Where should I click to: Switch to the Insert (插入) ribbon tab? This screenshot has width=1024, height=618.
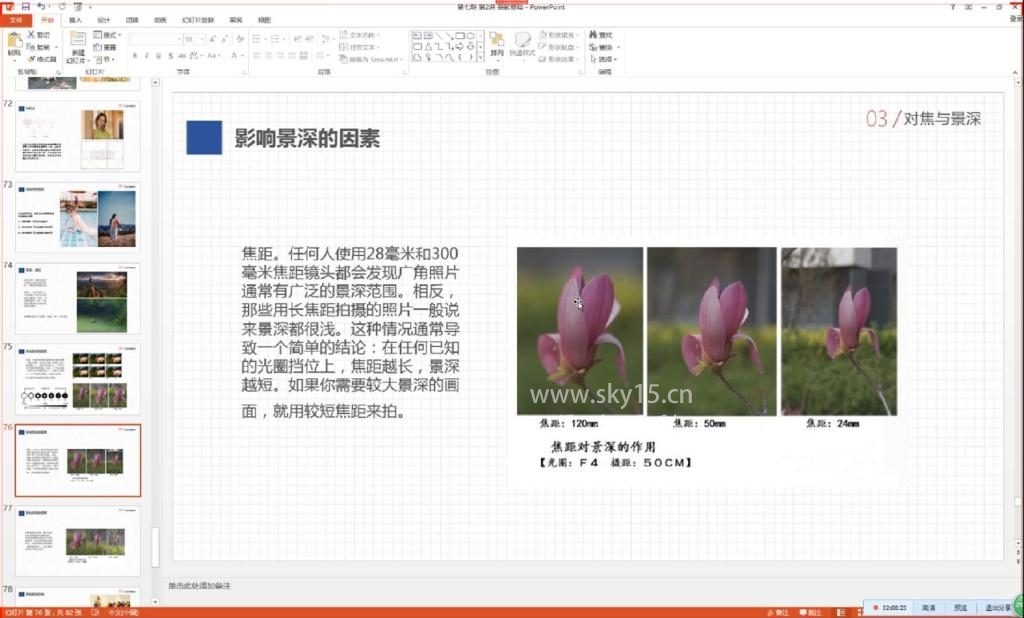[75, 20]
